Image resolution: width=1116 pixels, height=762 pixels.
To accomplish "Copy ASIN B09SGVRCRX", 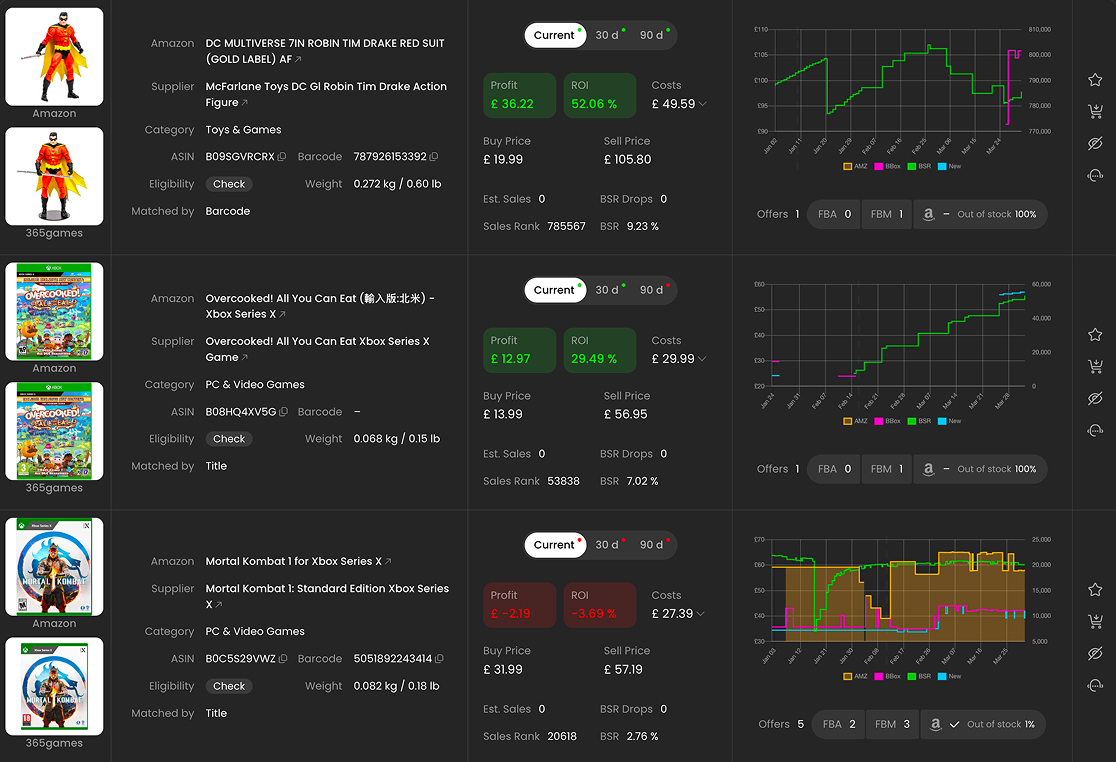I will click(x=282, y=157).
